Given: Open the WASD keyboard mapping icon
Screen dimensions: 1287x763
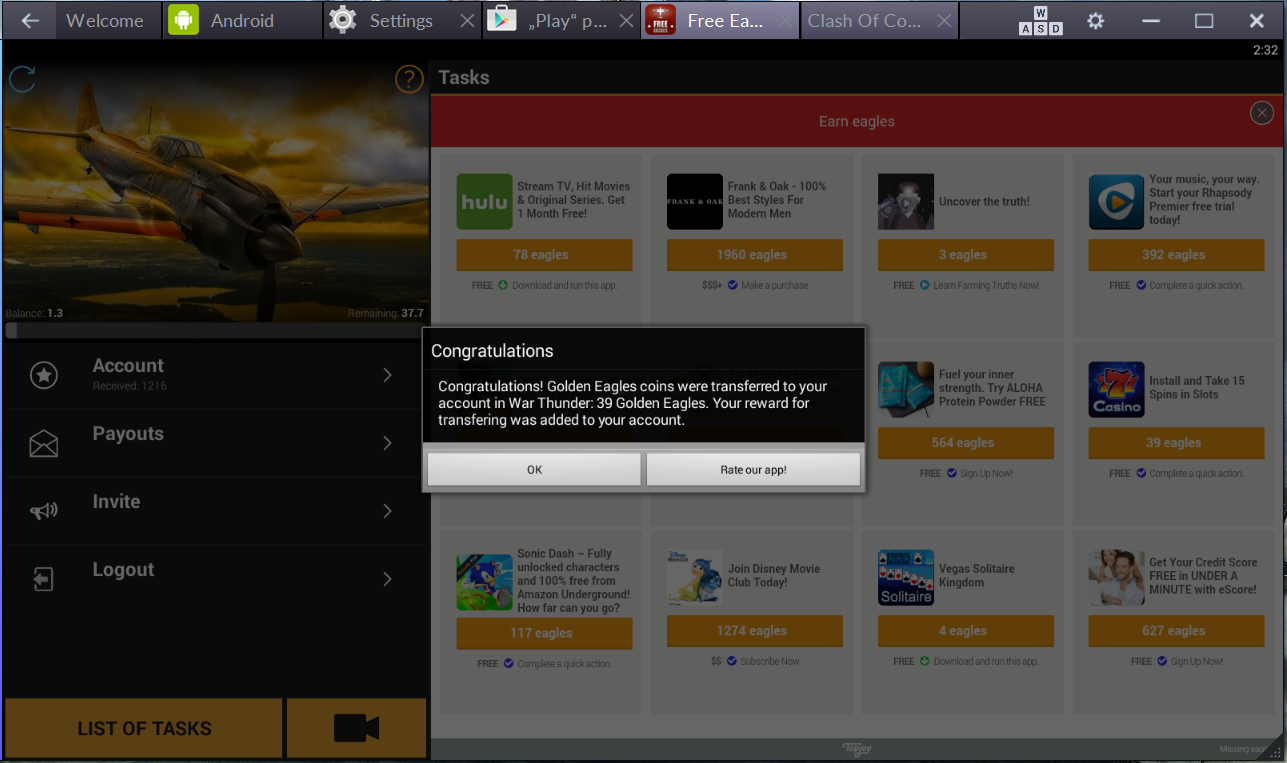Looking at the screenshot, I should point(1041,21).
